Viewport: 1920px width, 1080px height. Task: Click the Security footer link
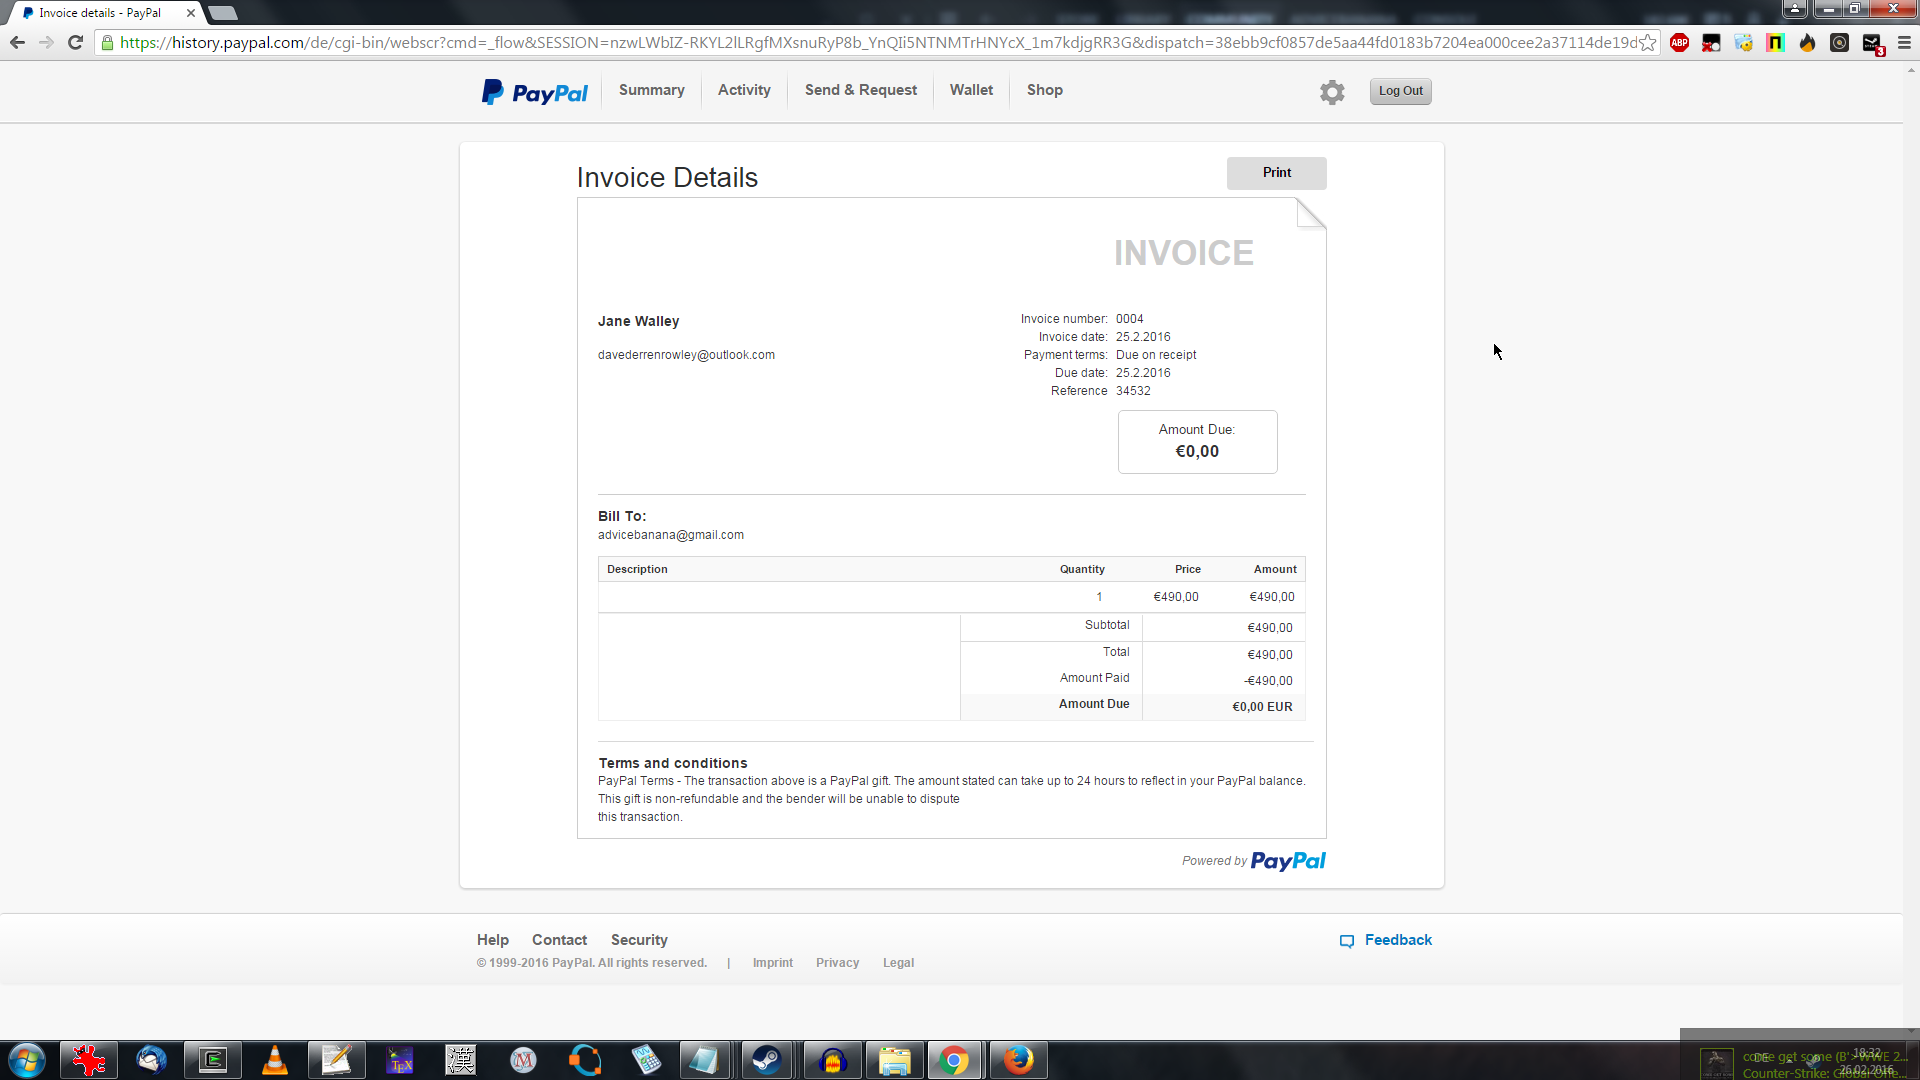pos(639,940)
